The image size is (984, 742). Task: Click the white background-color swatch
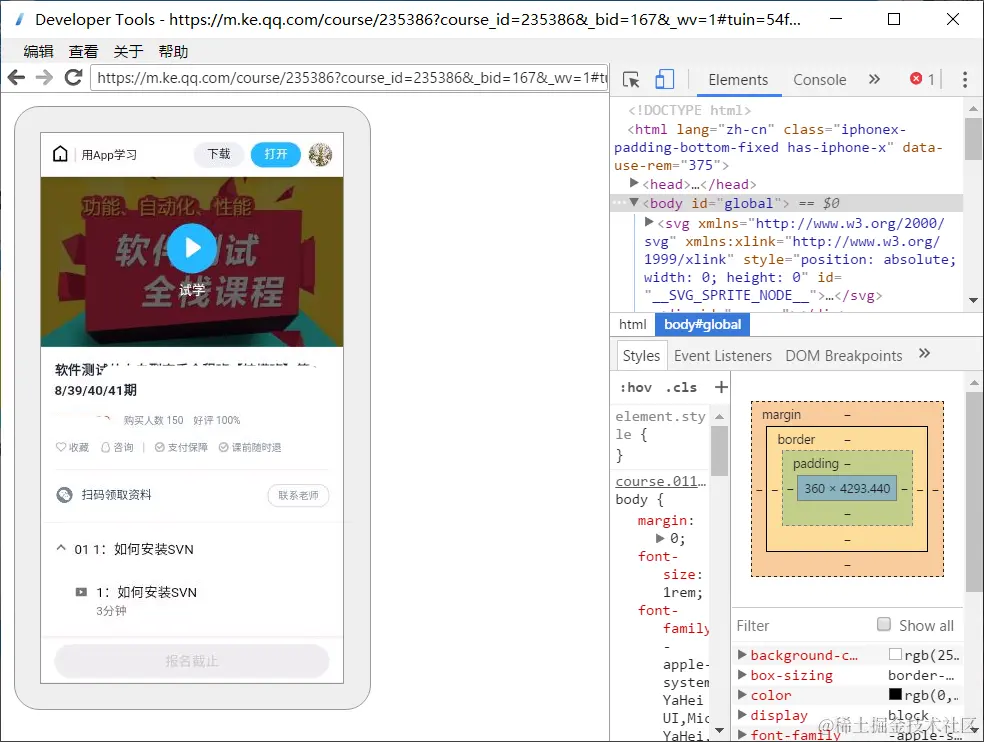pyautogui.click(x=896, y=654)
